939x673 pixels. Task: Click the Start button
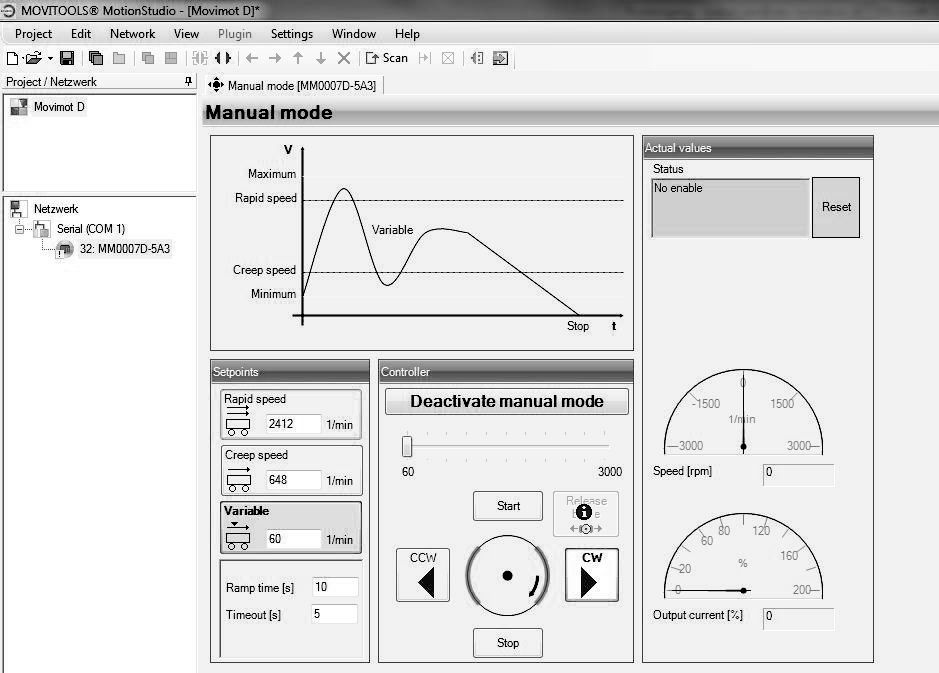pyautogui.click(x=508, y=506)
